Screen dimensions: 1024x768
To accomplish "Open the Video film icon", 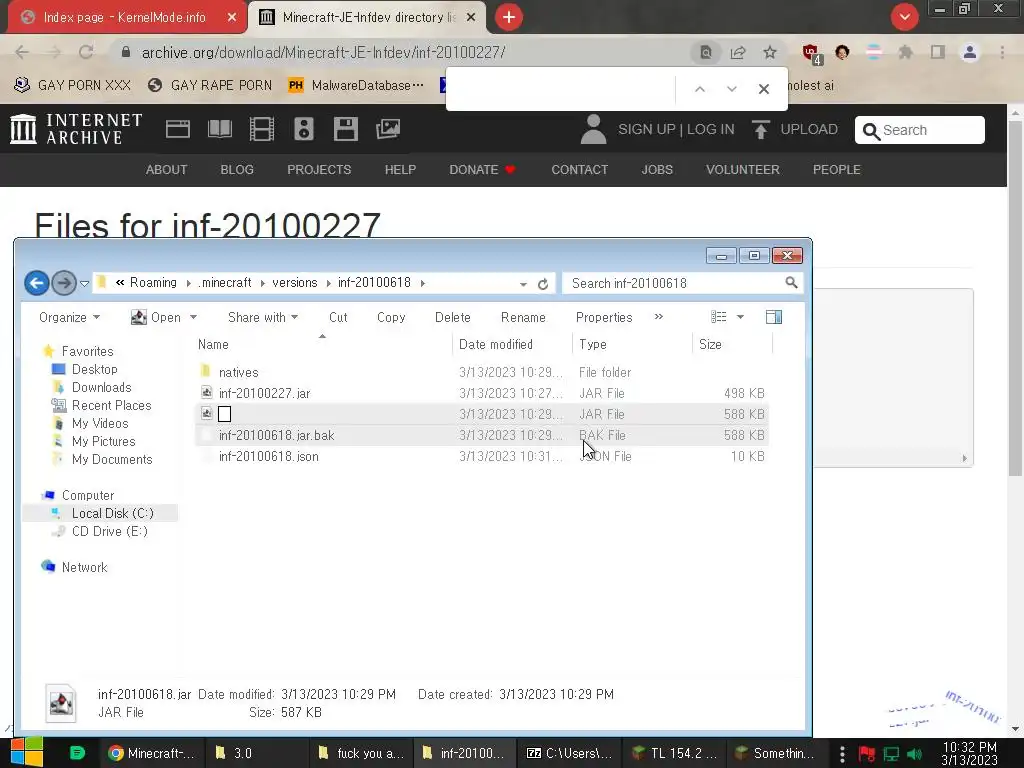I will (x=262, y=129).
